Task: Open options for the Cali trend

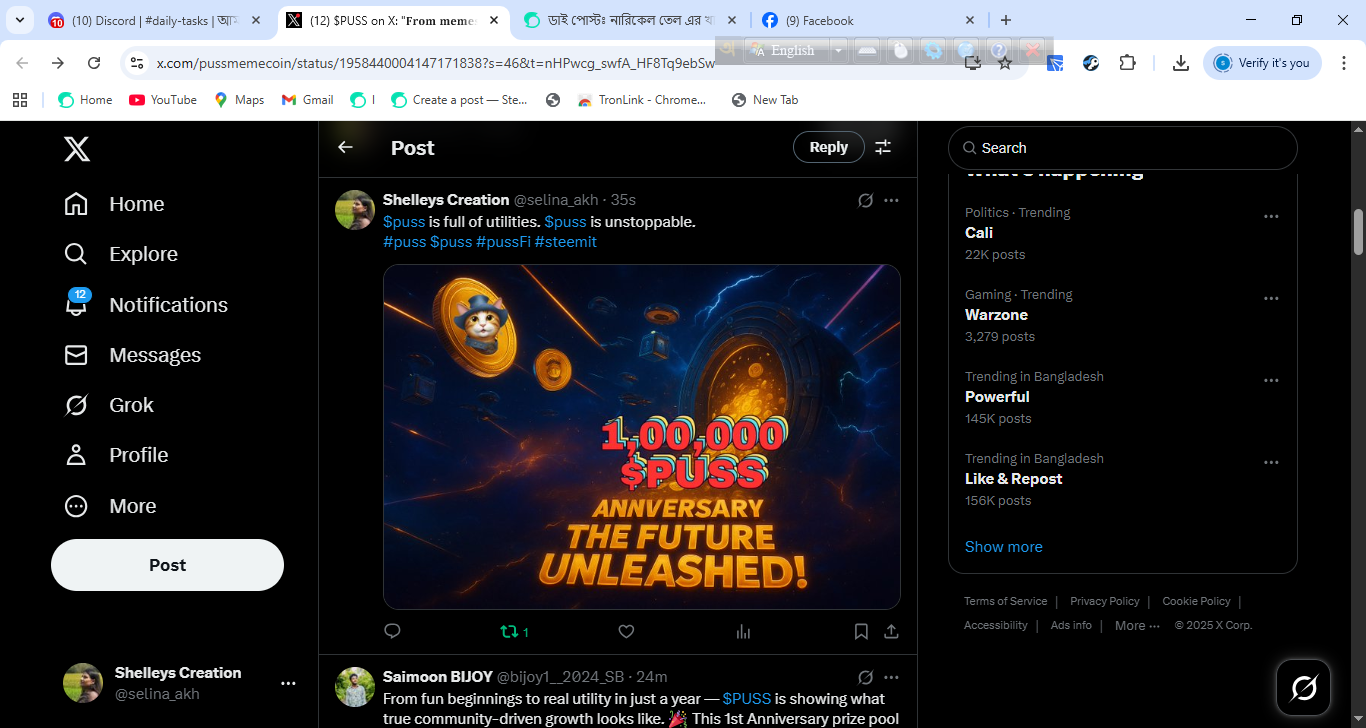Action: pyautogui.click(x=1271, y=216)
